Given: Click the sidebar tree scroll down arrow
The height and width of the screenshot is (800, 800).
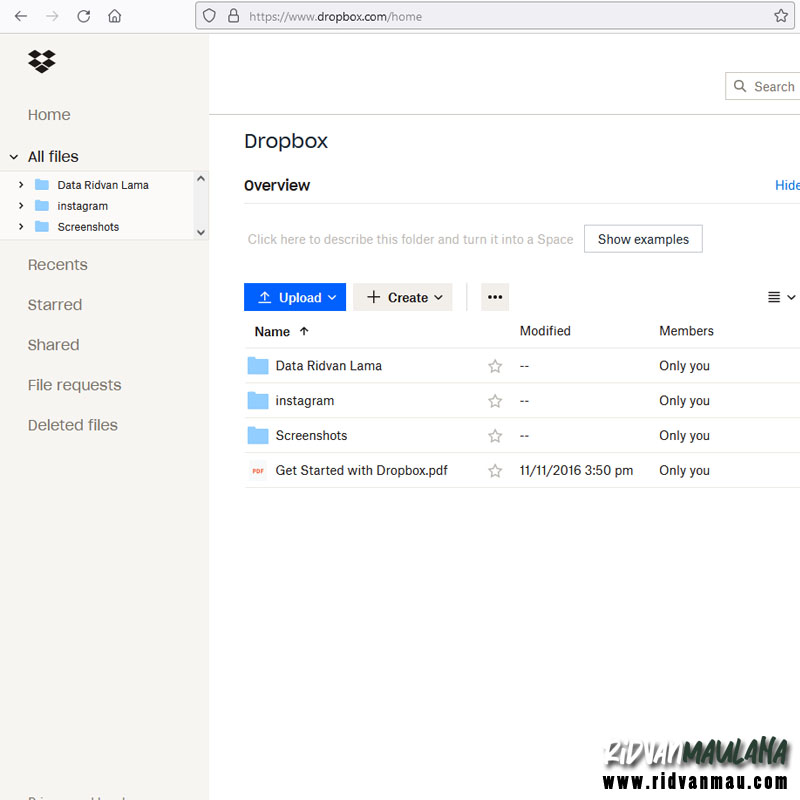Looking at the screenshot, I should click(x=201, y=233).
